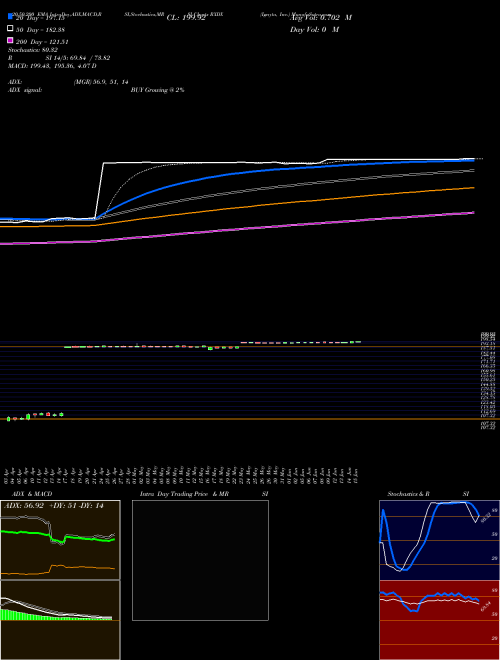Click the 'CL: 199.92' closing price text

186,18
